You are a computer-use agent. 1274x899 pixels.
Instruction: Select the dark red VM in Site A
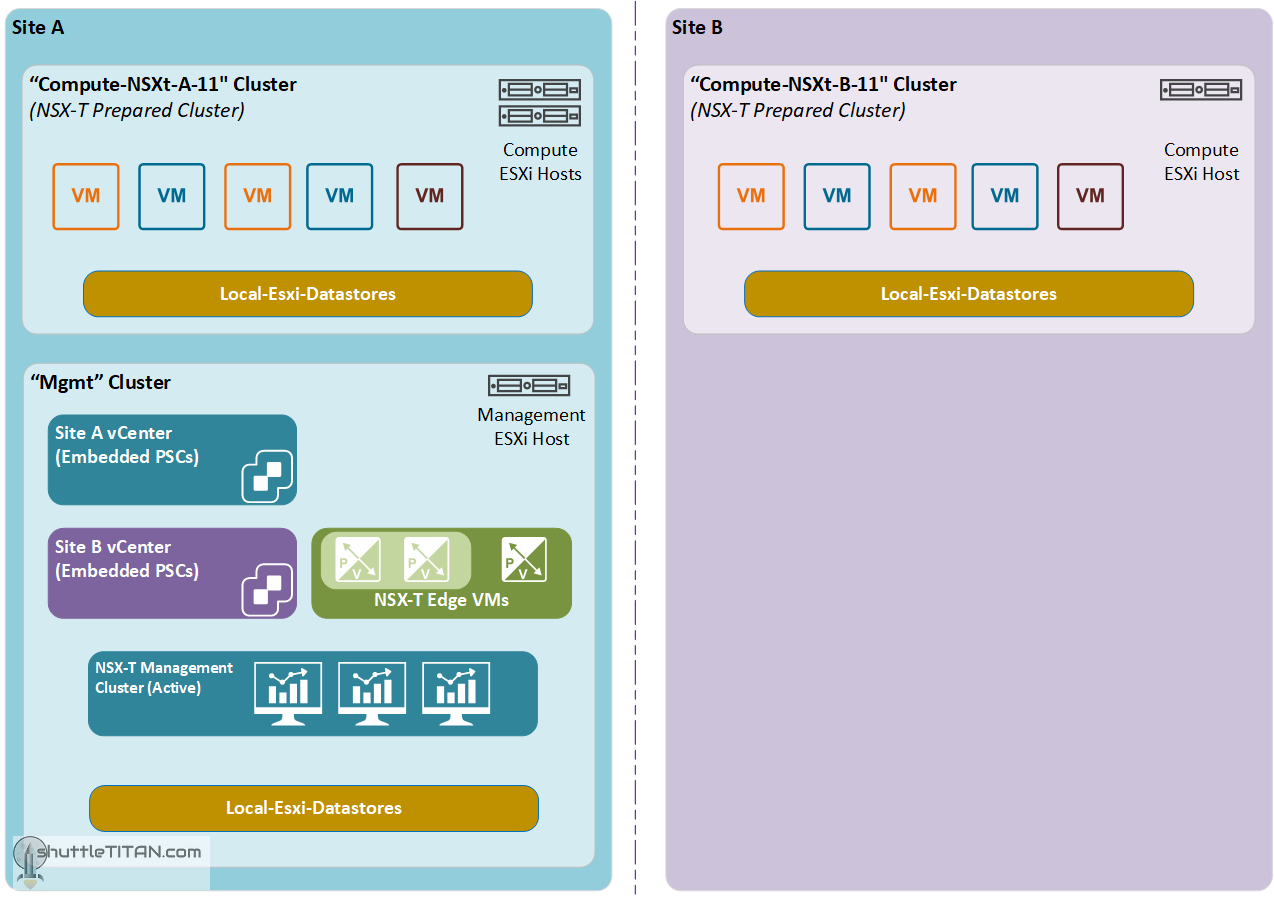click(430, 196)
